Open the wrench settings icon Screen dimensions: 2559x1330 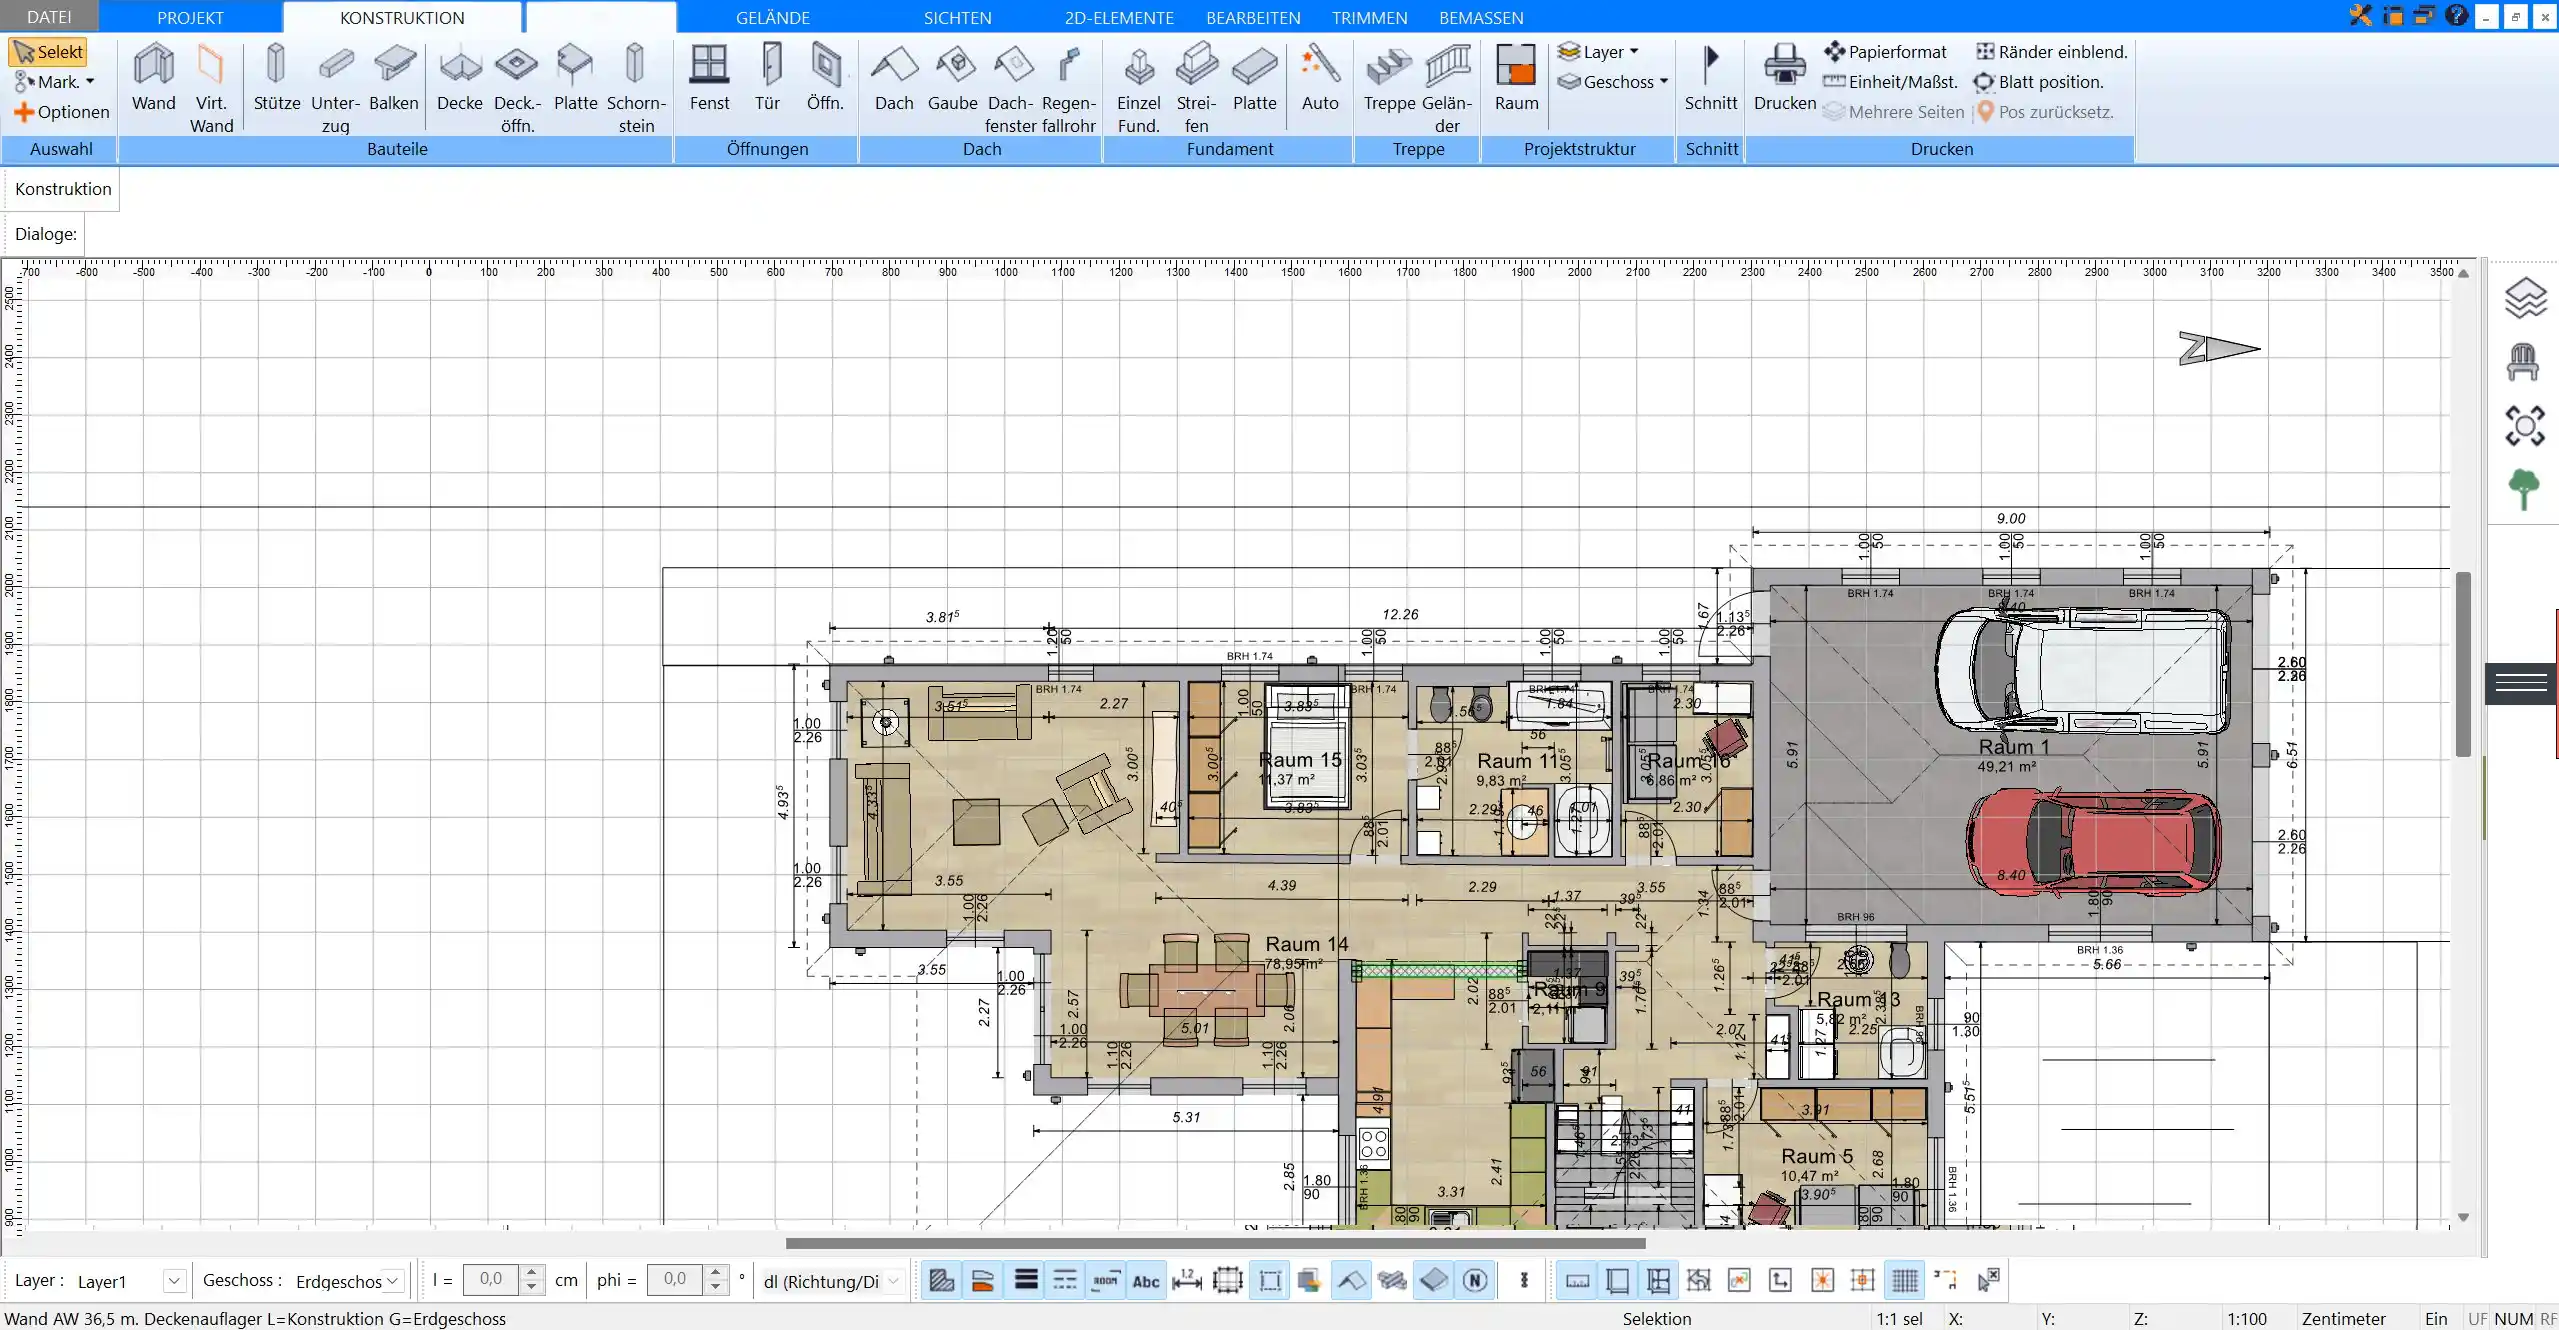point(2360,15)
